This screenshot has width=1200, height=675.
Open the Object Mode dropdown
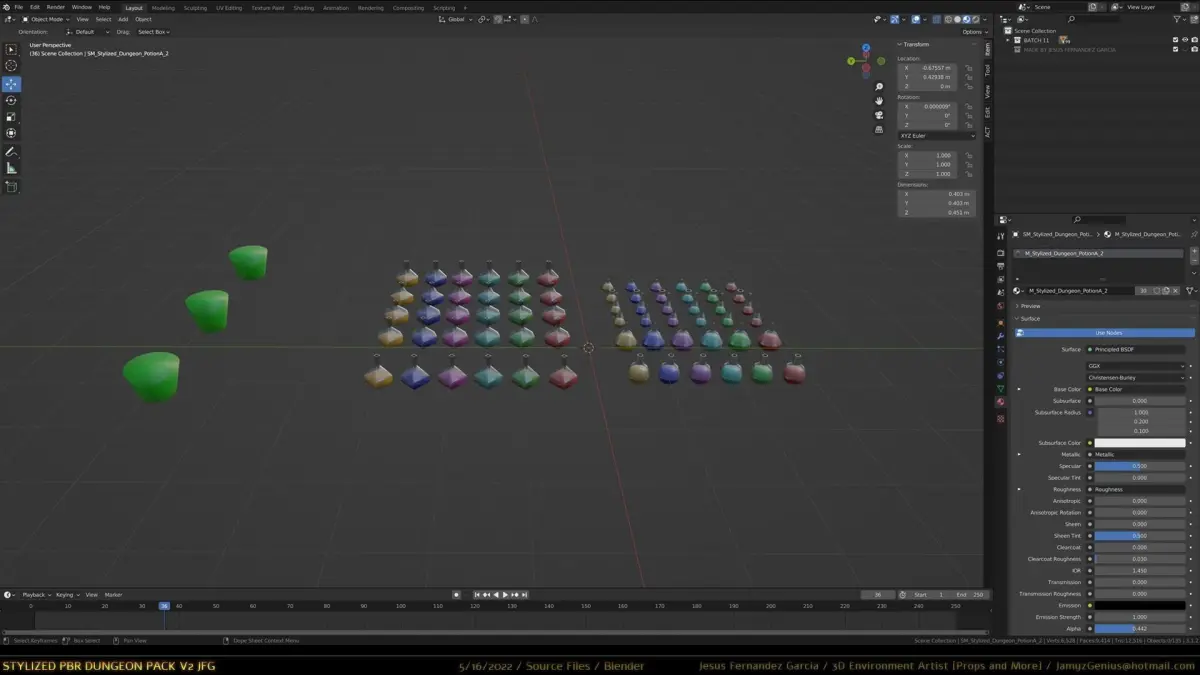[x=45, y=19]
